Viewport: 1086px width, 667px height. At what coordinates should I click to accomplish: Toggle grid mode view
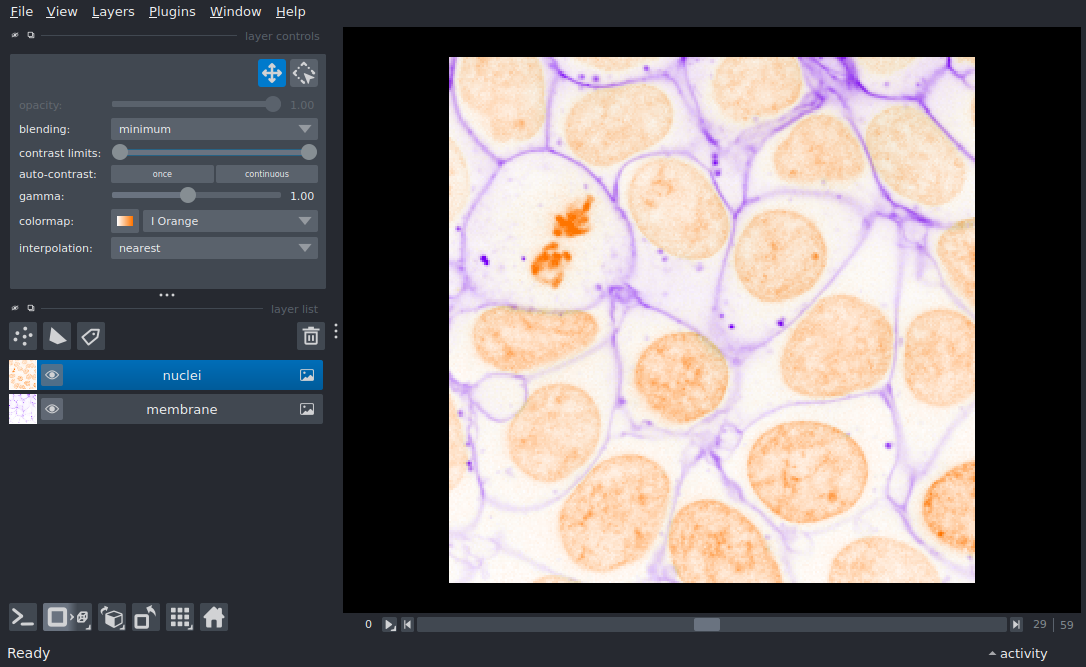pos(180,618)
